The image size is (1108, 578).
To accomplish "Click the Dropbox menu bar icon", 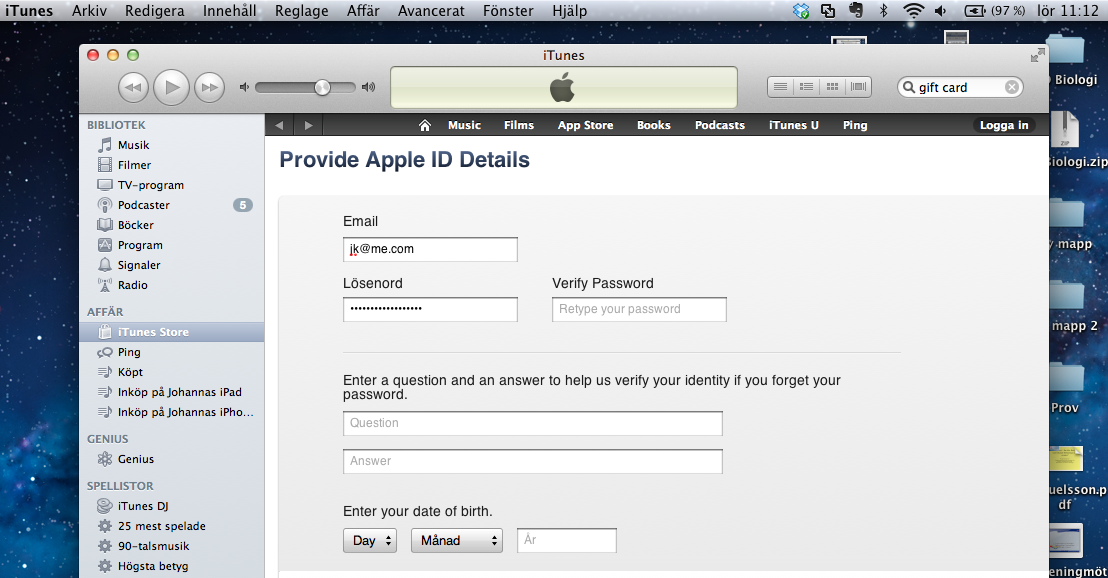I will (801, 11).
